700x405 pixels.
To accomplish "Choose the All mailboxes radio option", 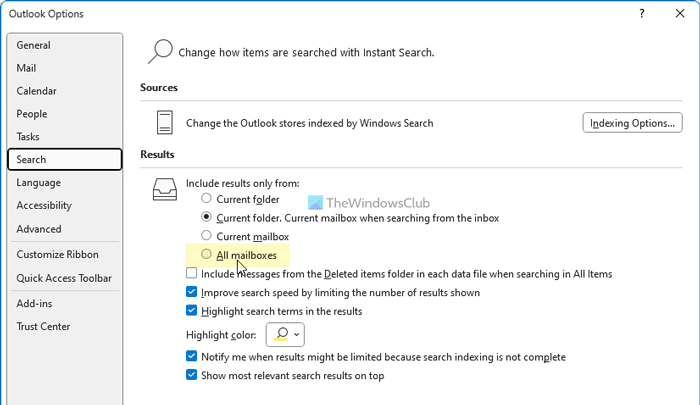I will (207, 255).
